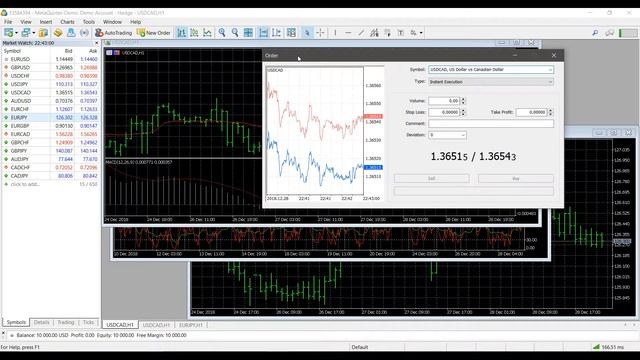The height and width of the screenshot is (360, 640).
Task: Select the text label tool
Action: click(400, 33)
